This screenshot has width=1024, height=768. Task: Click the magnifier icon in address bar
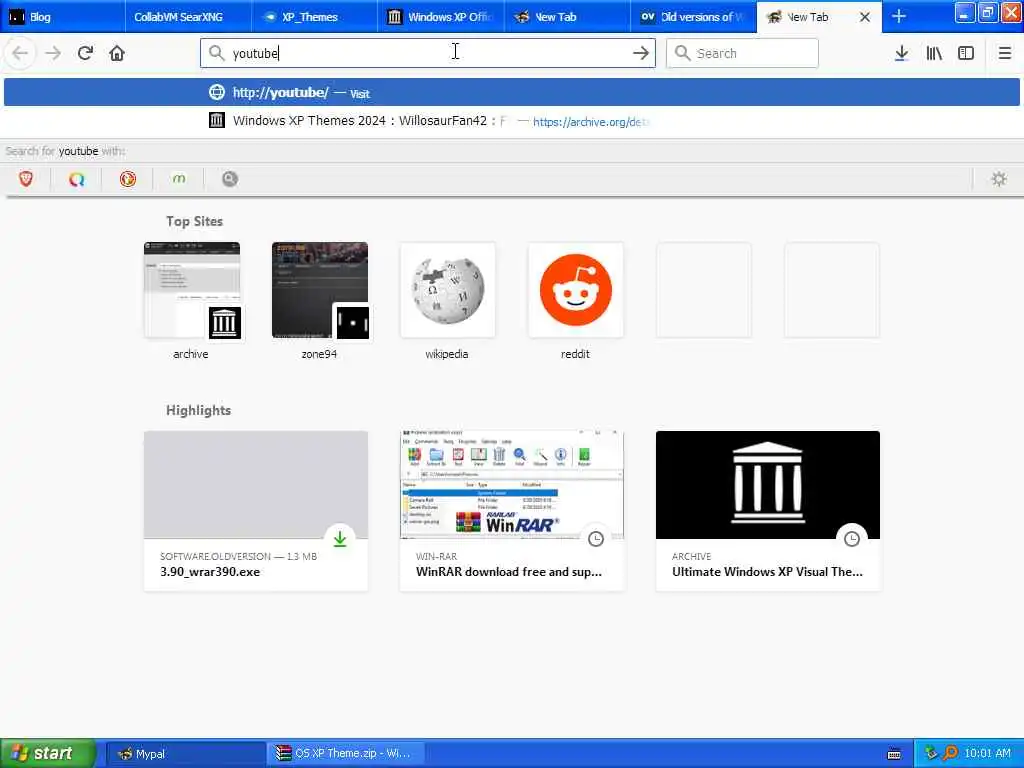pos(216,53)
